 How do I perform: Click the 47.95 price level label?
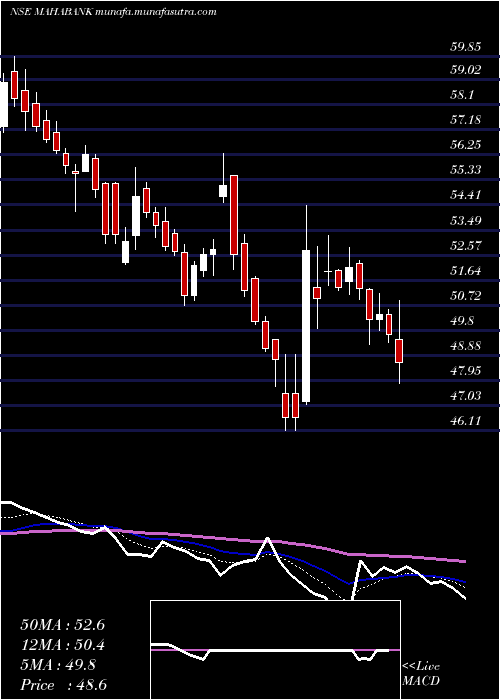[465, 371]
